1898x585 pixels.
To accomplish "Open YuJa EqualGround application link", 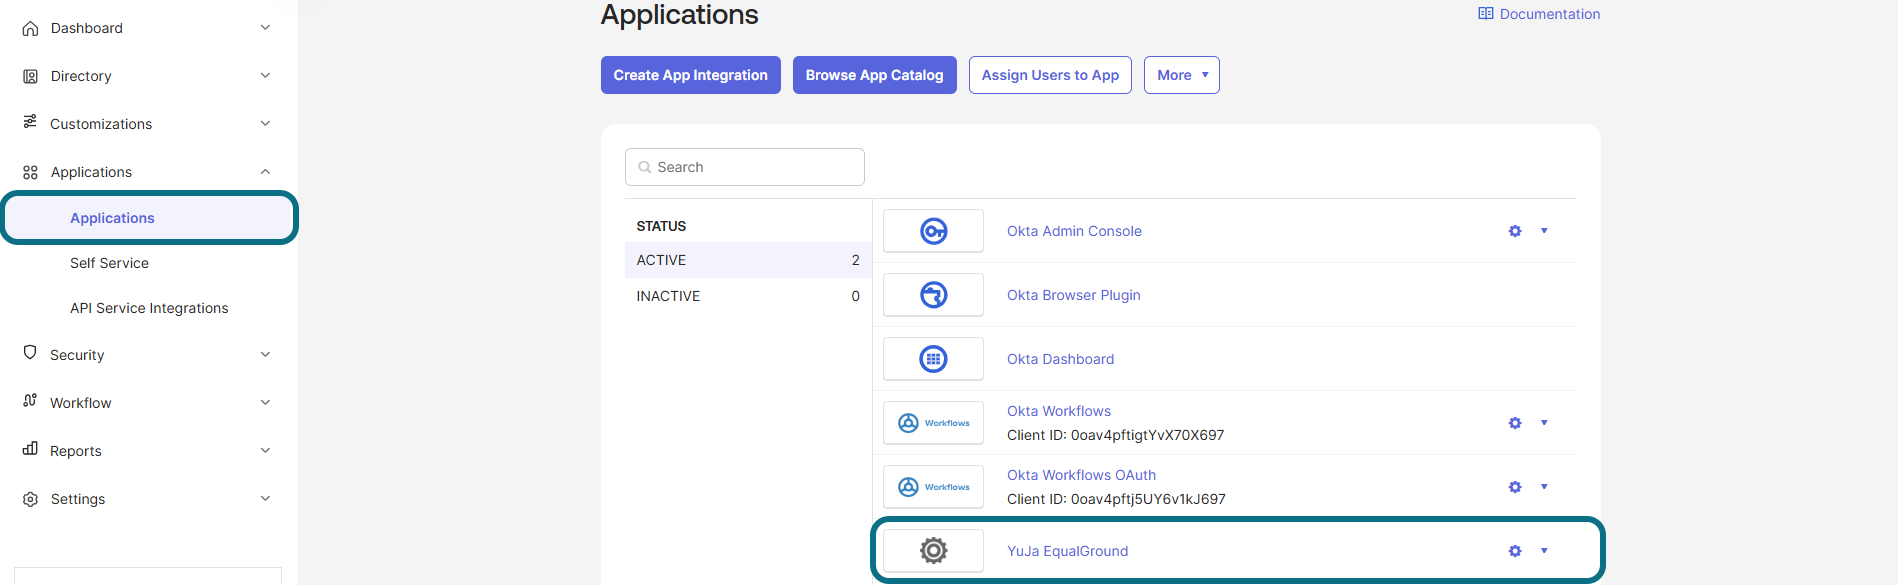I will click(x=1067, y=551).
